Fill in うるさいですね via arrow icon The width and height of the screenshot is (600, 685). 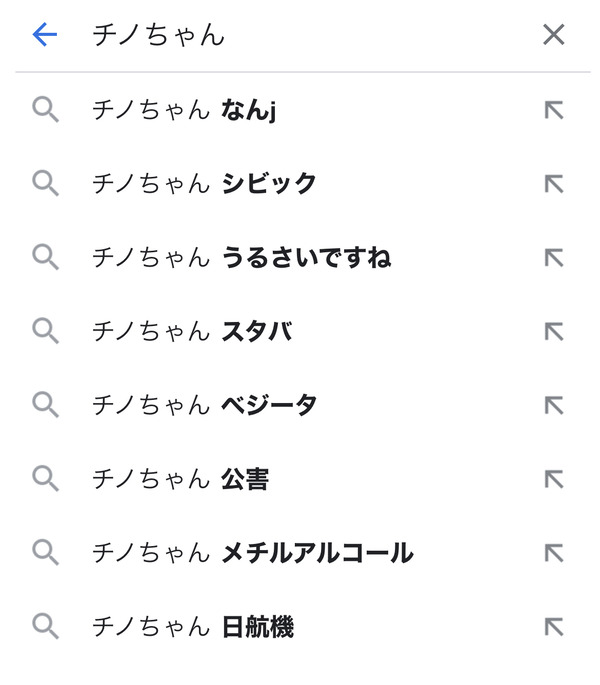(x=554, y=258)
